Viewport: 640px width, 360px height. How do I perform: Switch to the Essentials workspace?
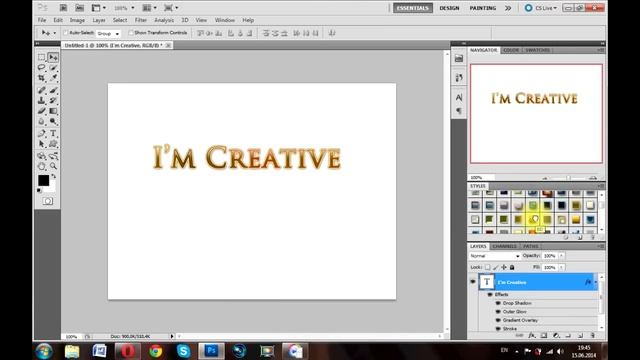coord(413,8)
